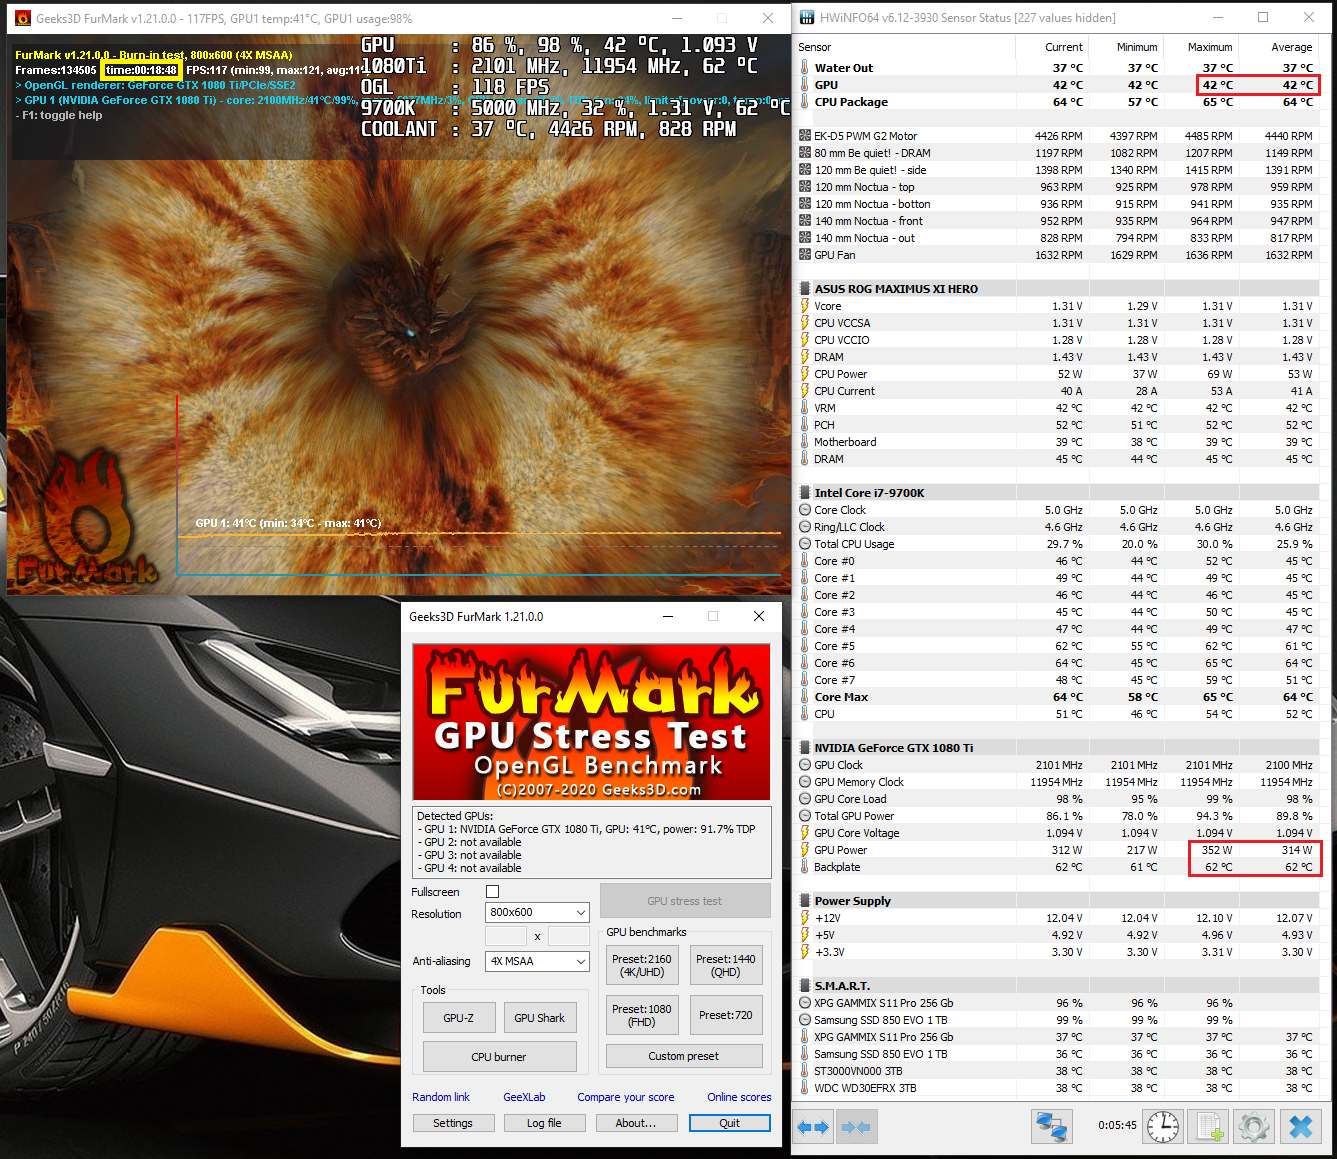Screen dimensions: 1337x1159
Task: Start logging with the sheet-plus icon
Action: click(1209, 1126)
